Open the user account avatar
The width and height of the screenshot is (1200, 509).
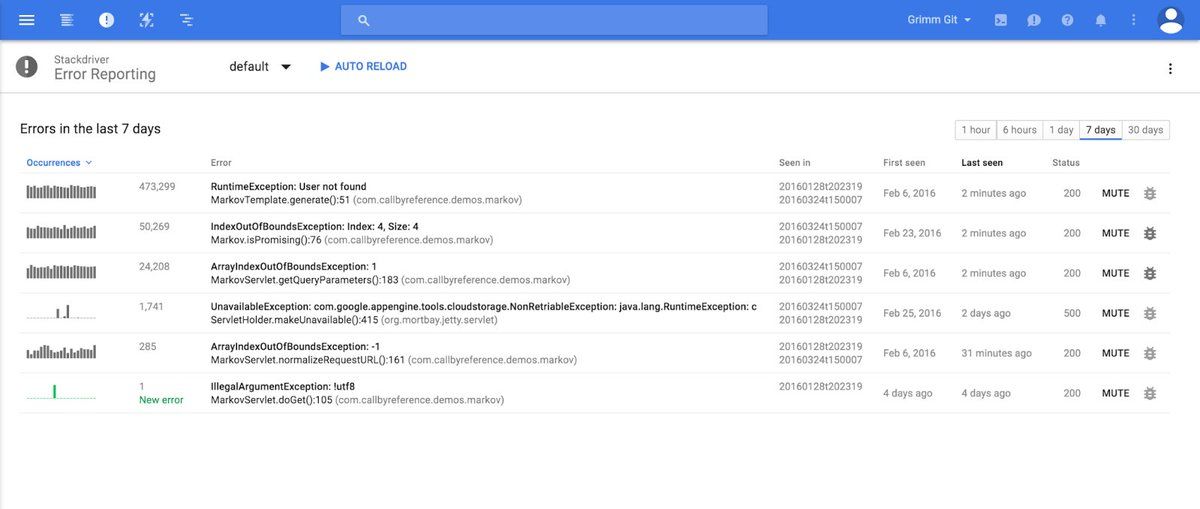click(1169, 20)
